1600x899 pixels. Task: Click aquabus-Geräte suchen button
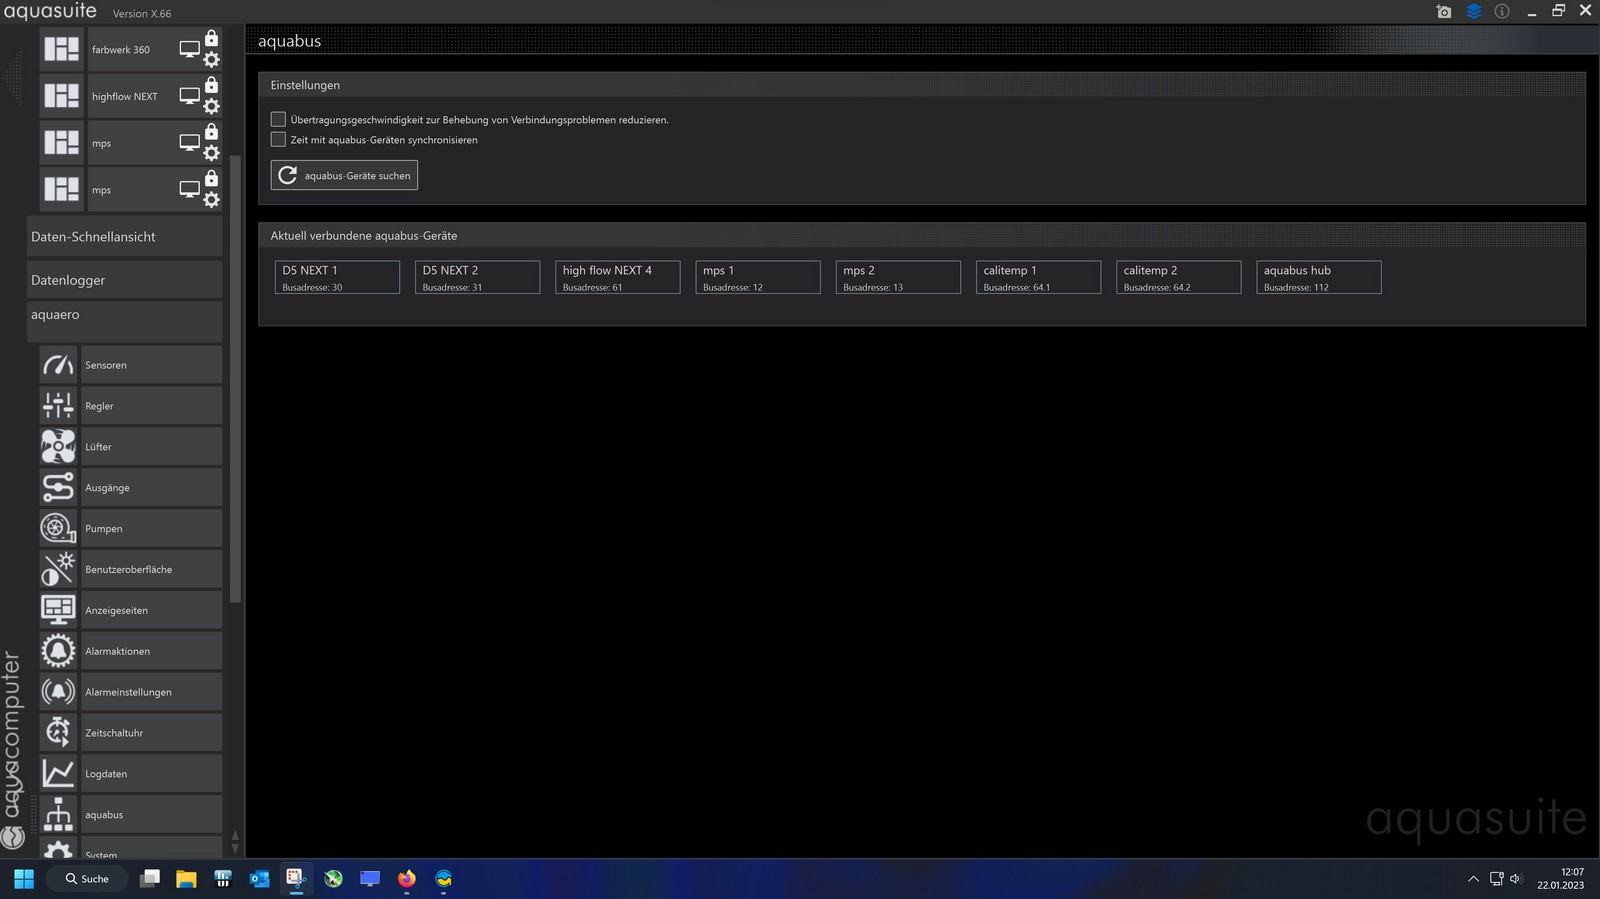344,175
